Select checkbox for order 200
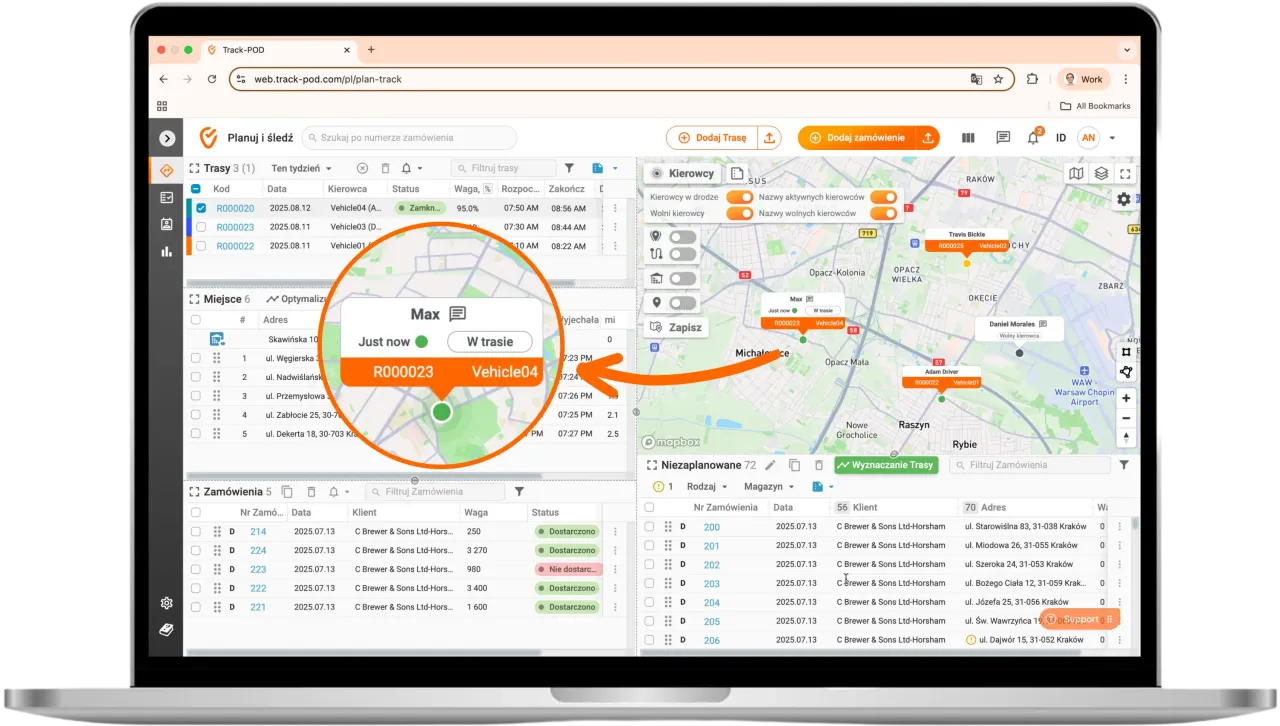Screen dimensions: 1280x726 click(x=649, y=526)
